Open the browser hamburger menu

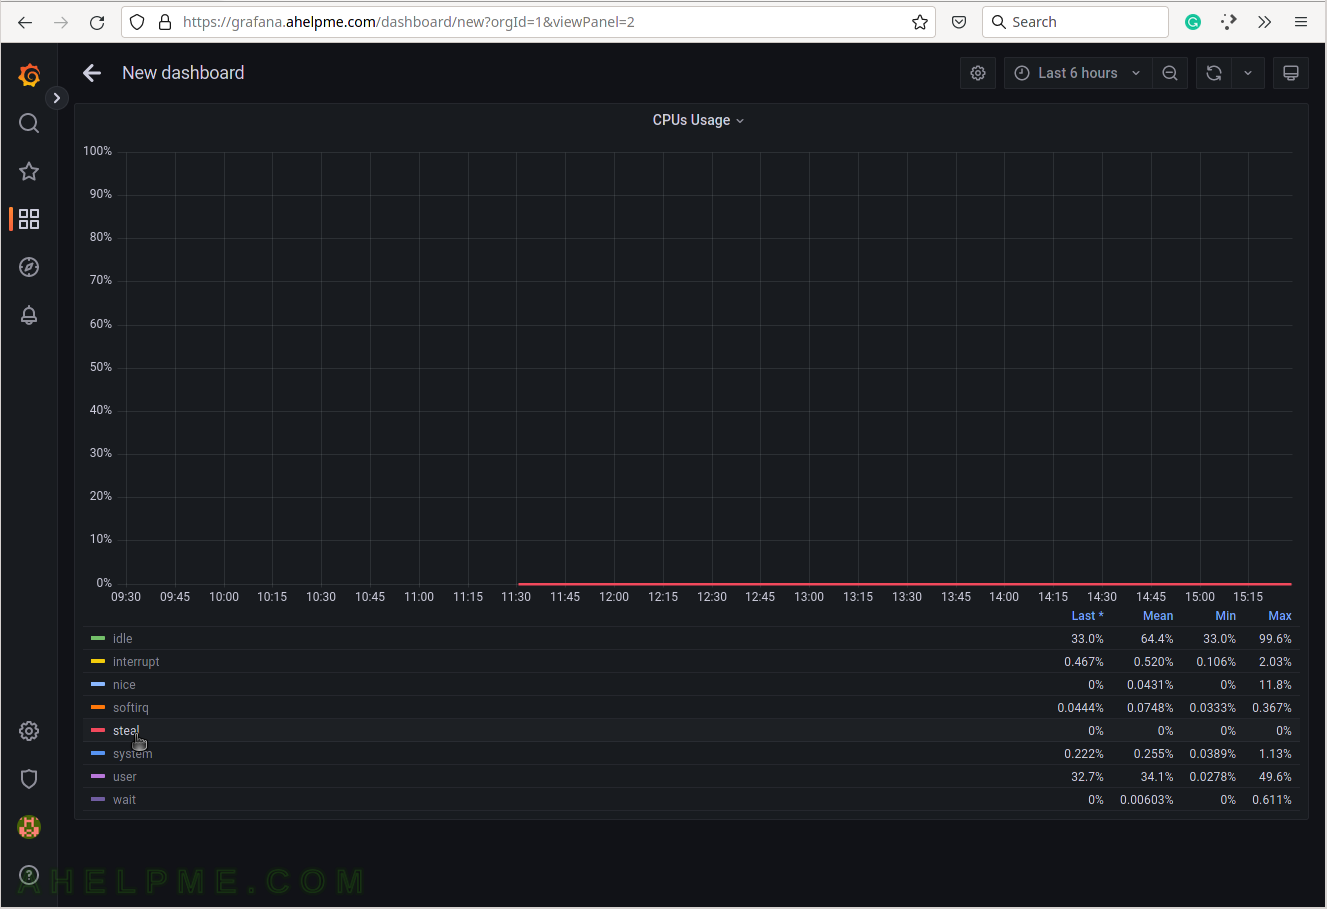pos(1301,22)
